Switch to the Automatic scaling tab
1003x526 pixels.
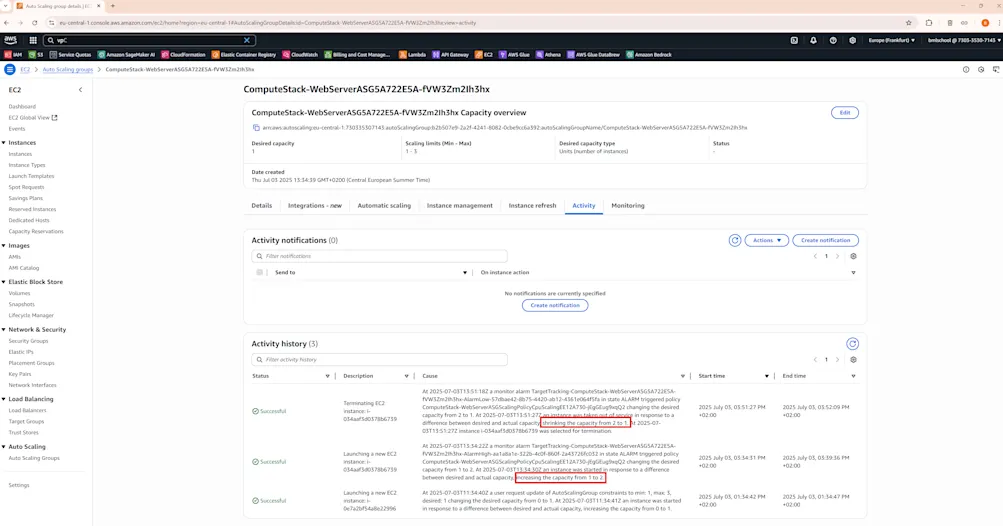384,205
